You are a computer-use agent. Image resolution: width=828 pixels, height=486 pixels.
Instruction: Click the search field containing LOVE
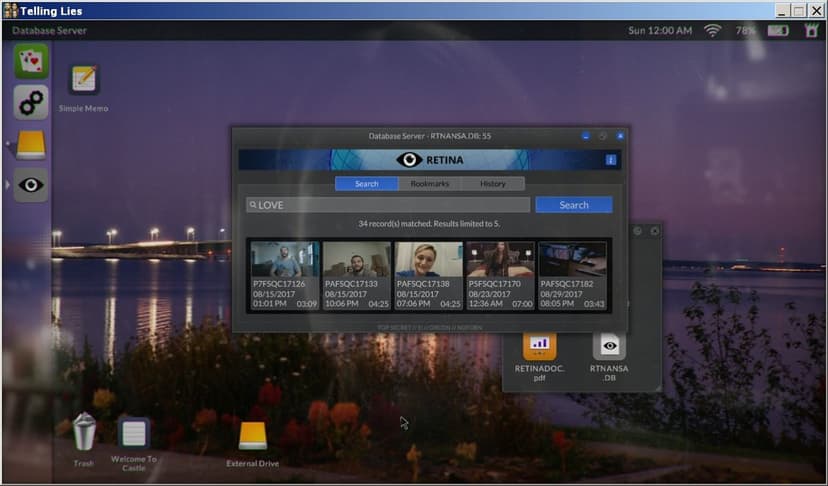point(388,205)
